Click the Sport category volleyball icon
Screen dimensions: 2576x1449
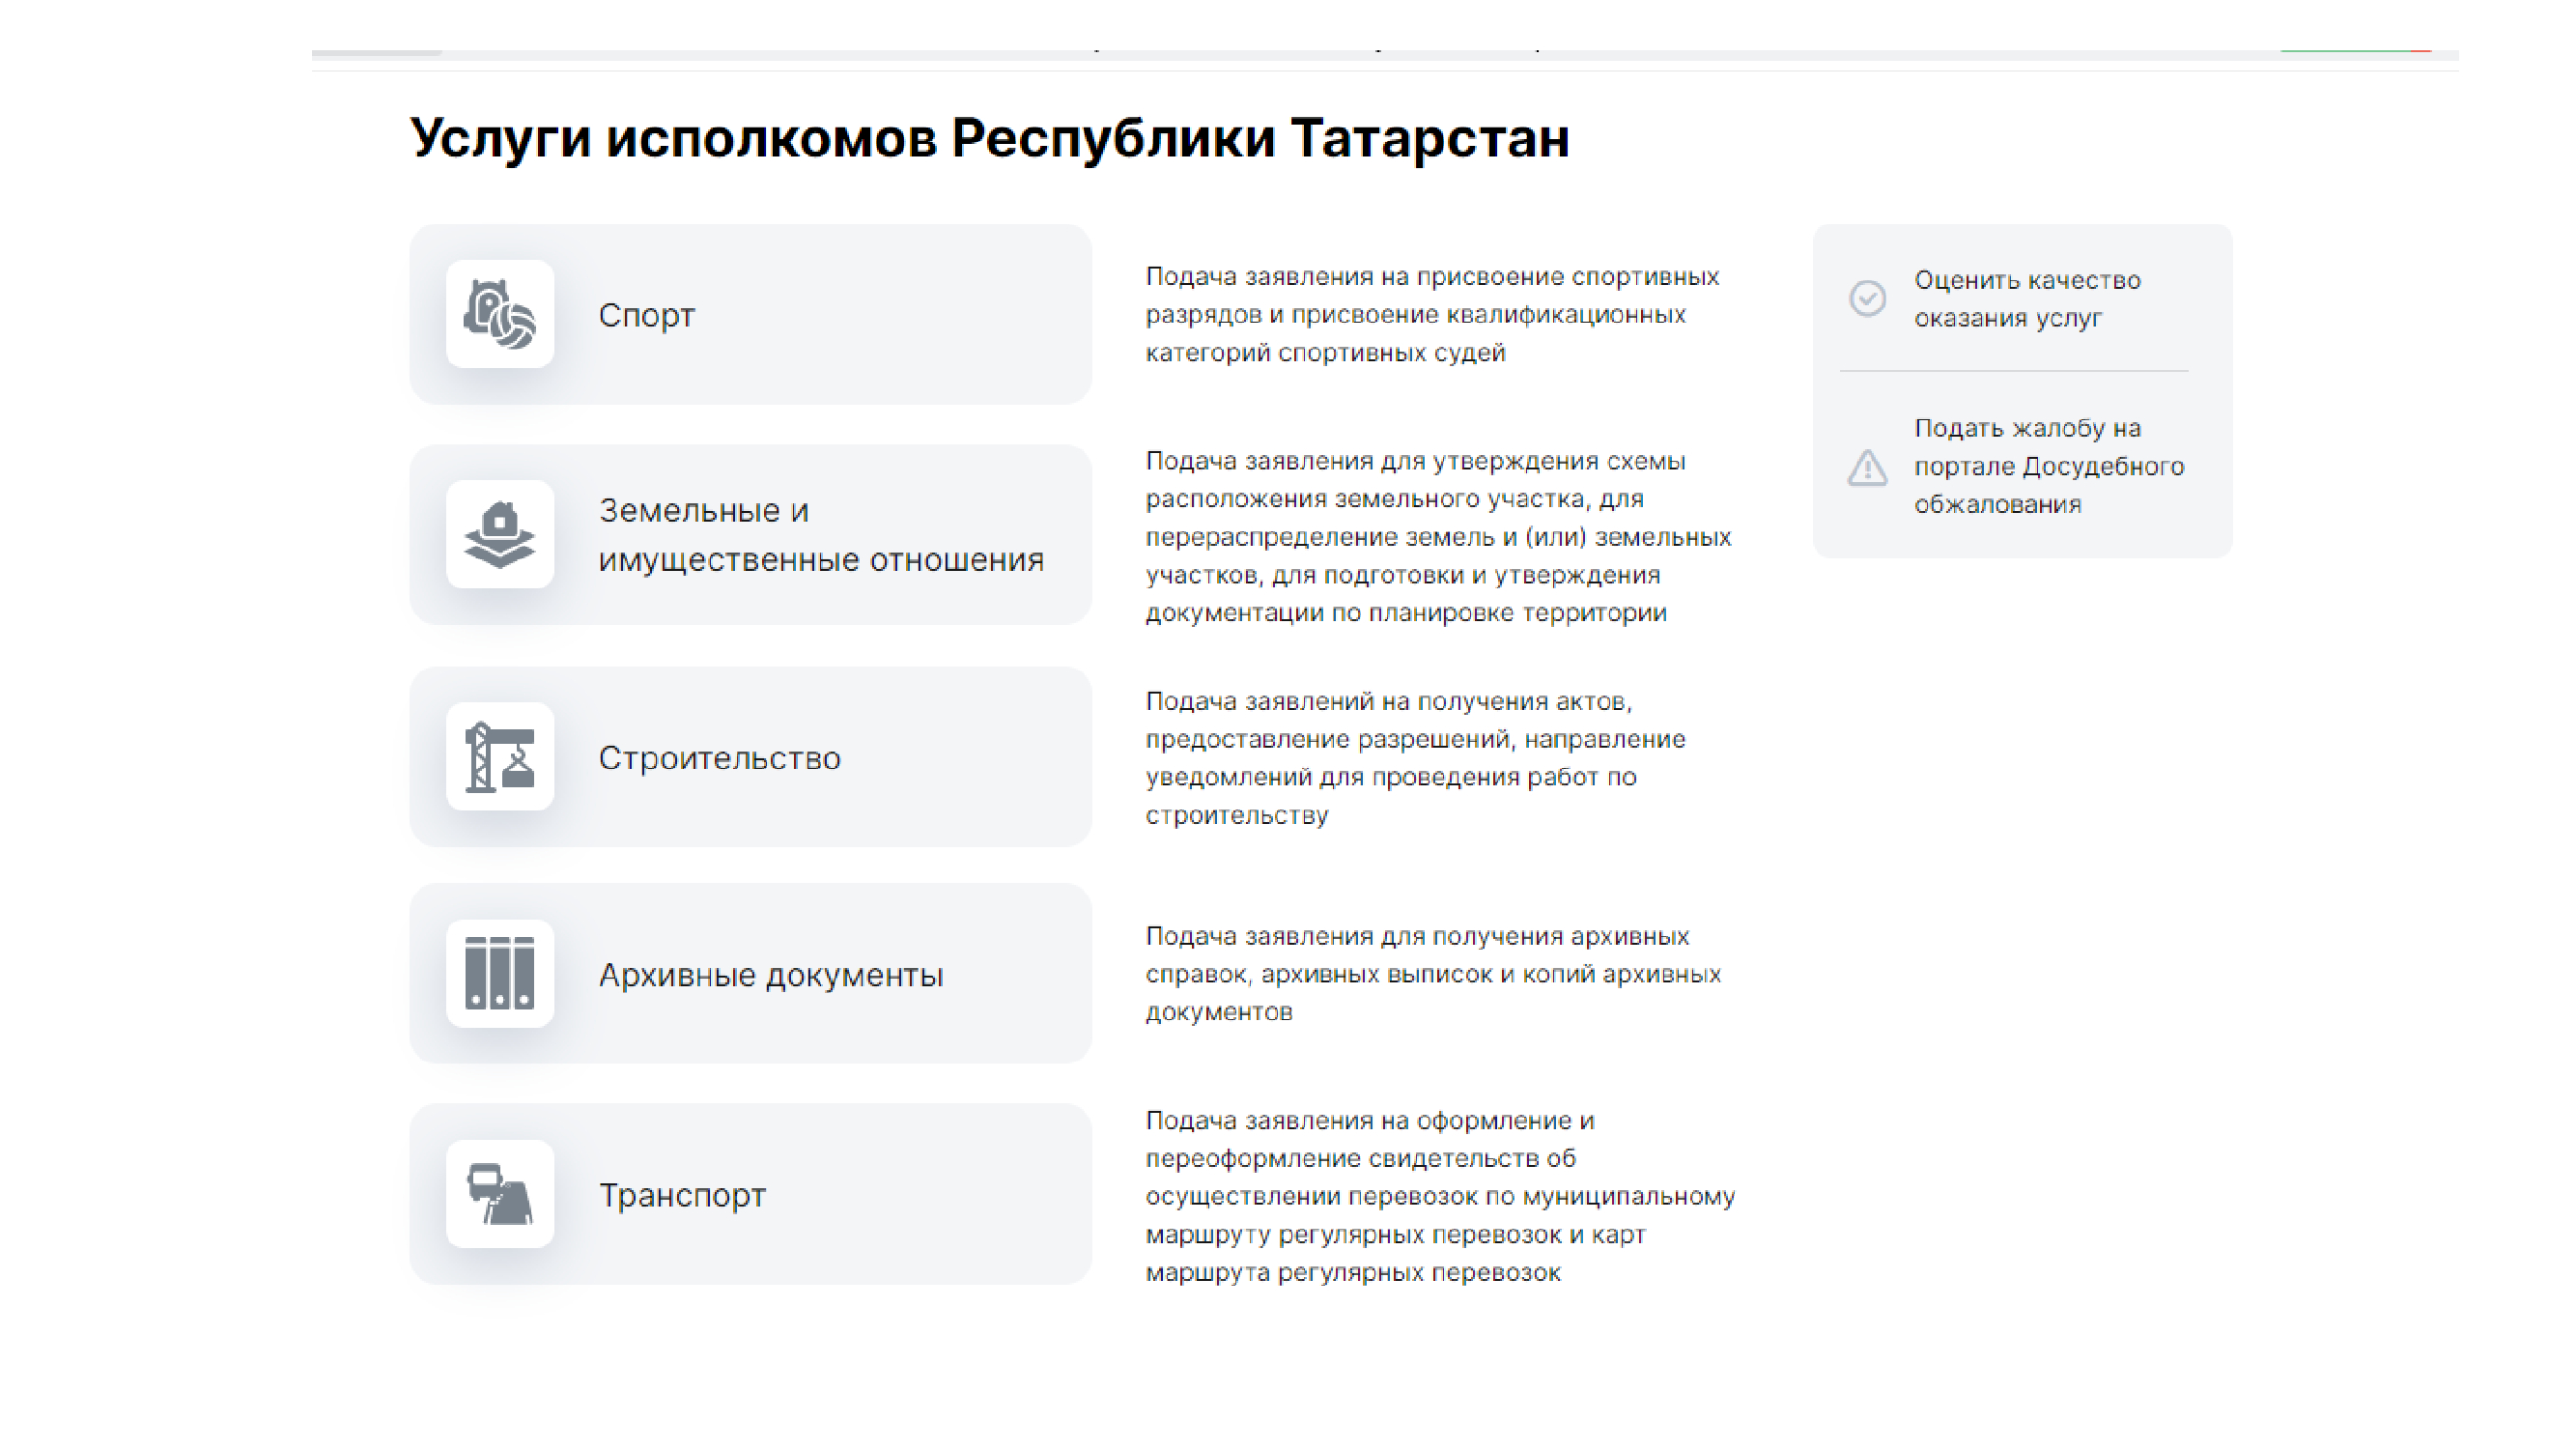point(500,314)
